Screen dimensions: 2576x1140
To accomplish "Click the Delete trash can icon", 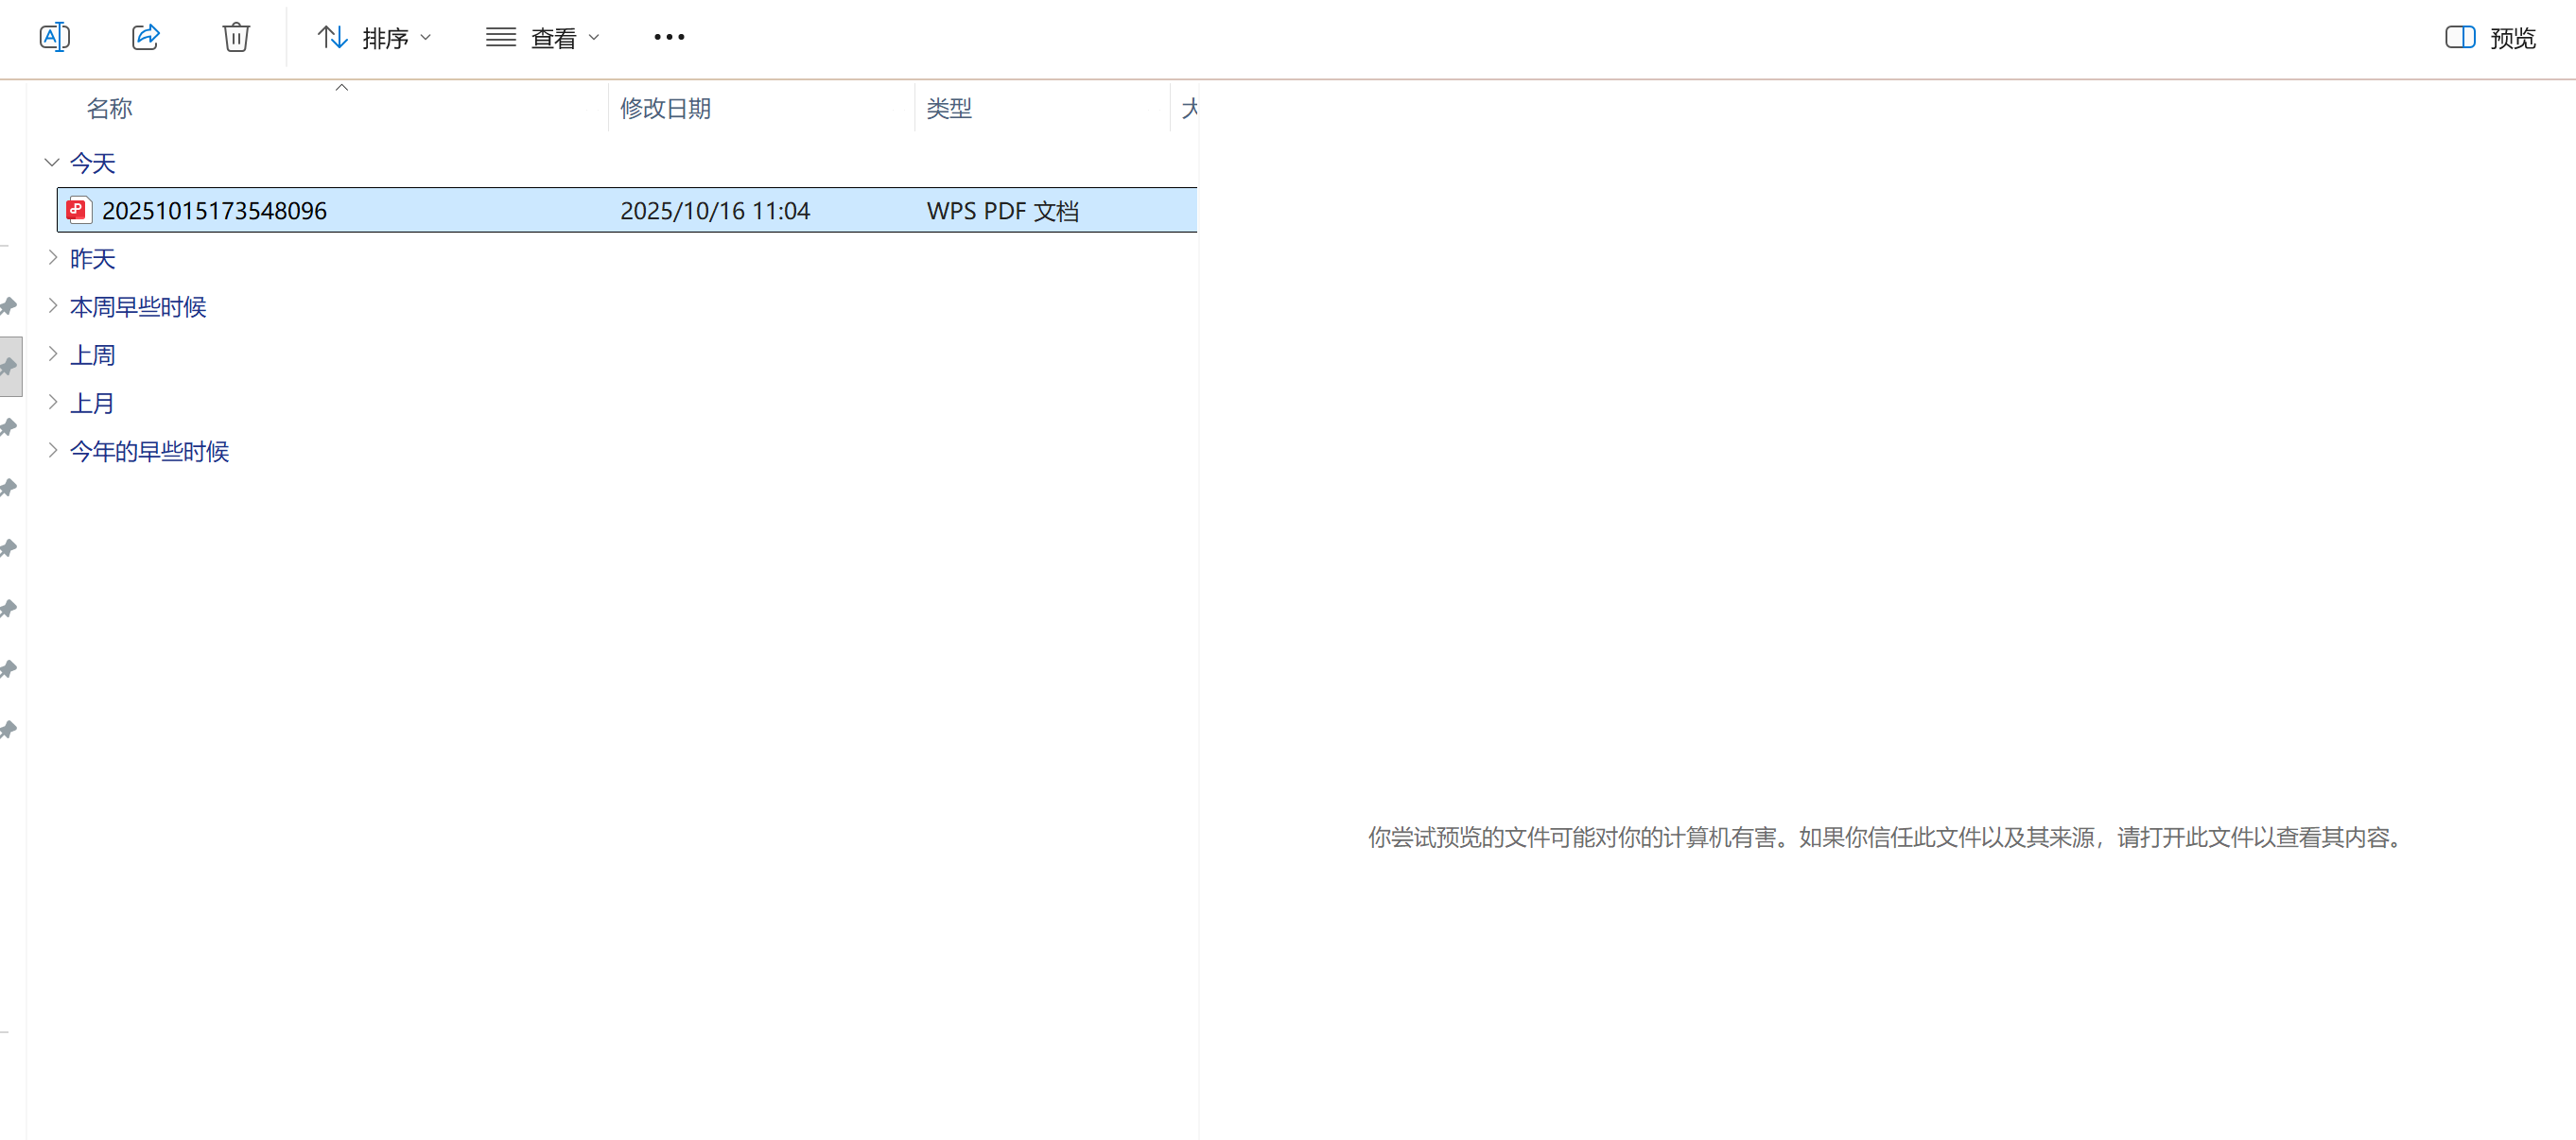I will click(236, 37).
